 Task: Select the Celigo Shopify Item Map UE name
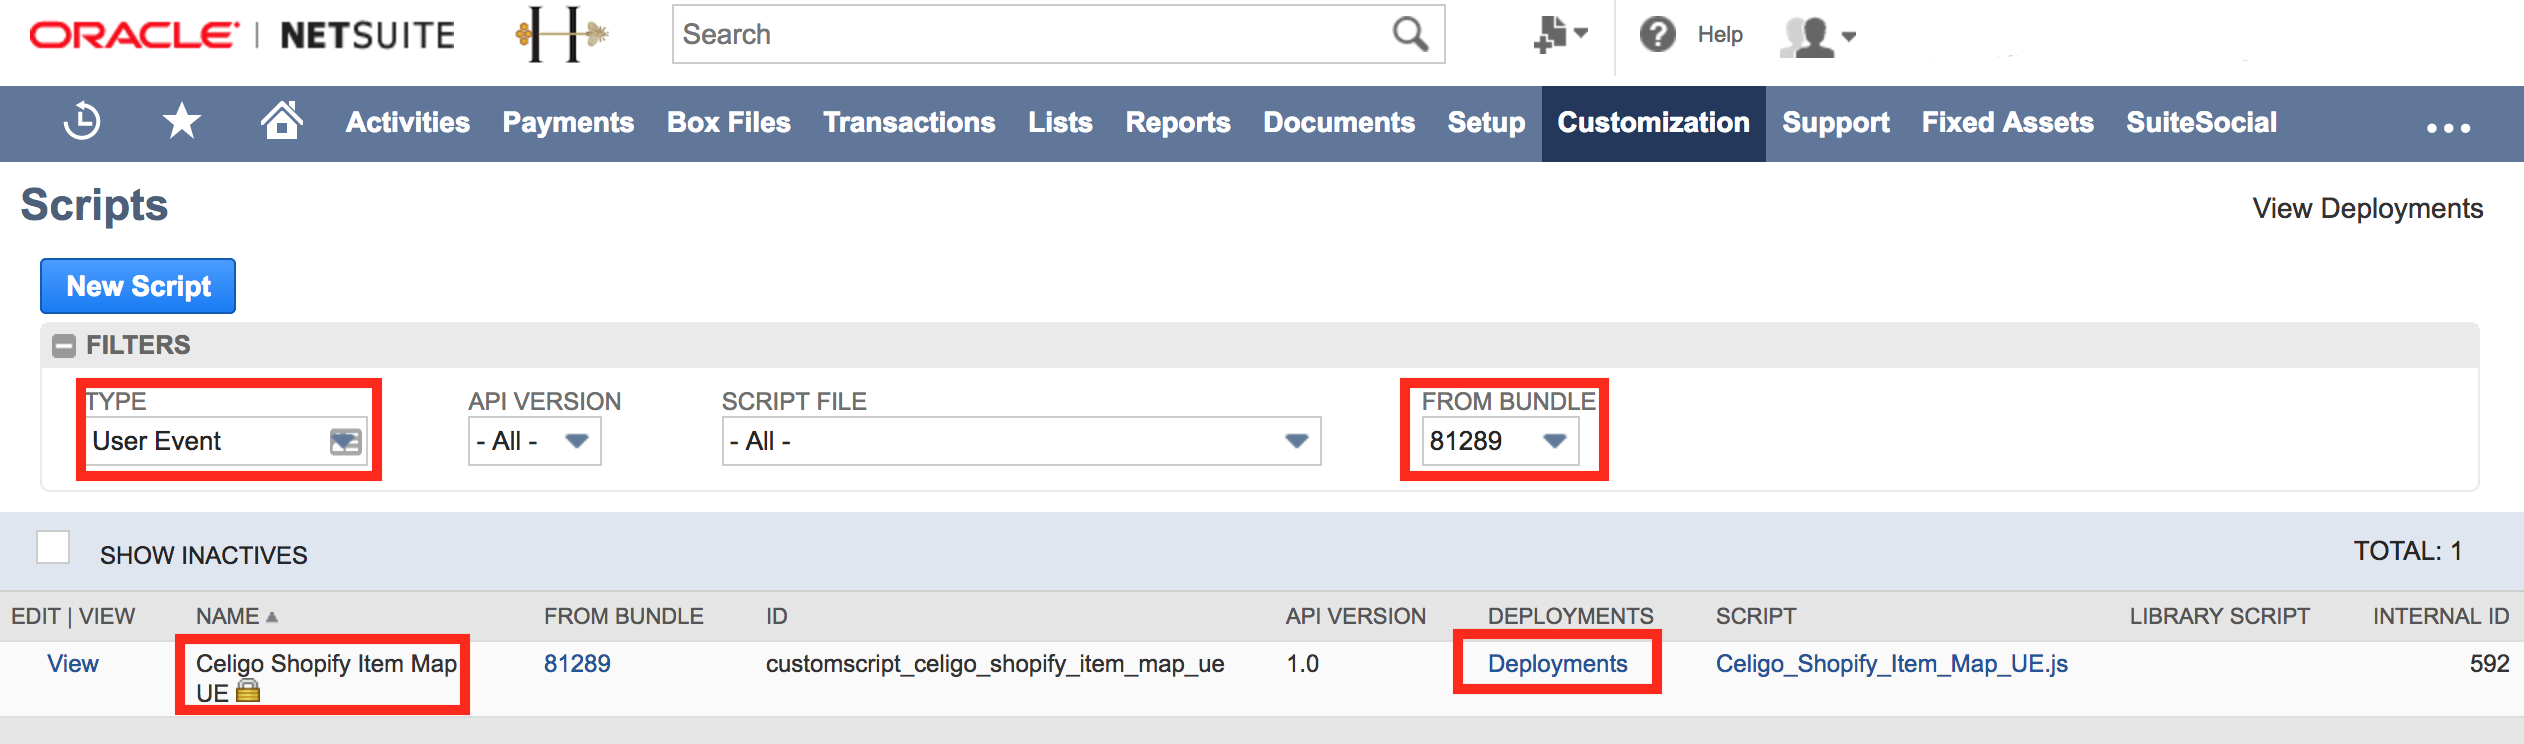(x=326, y=678)
